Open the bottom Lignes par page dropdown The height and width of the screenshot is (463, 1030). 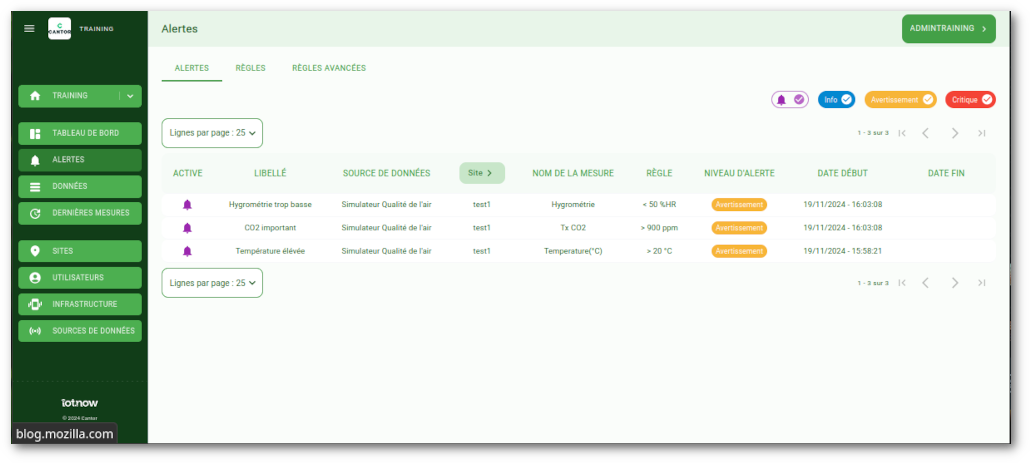pos(212,283)
